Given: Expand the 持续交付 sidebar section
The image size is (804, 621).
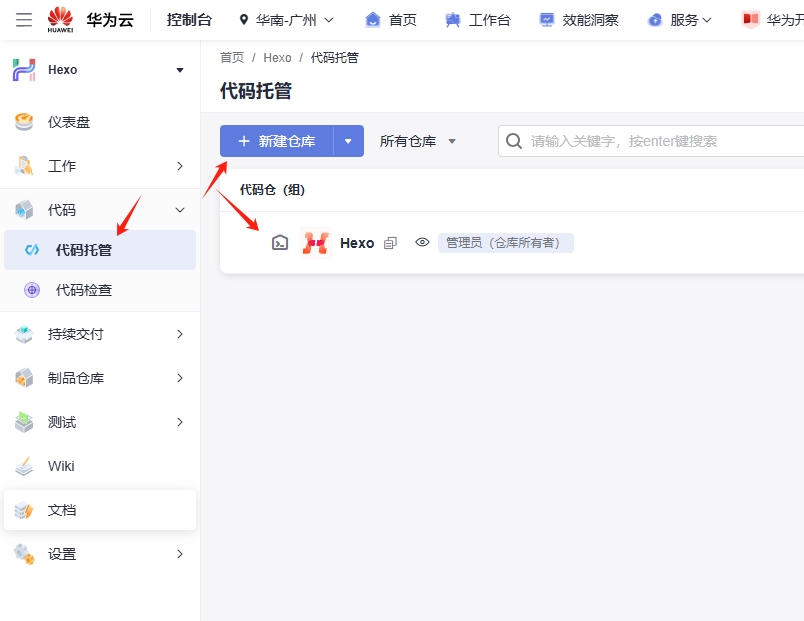Looking at the screenshot, I should pyautogui.click(x=180, y=334).
